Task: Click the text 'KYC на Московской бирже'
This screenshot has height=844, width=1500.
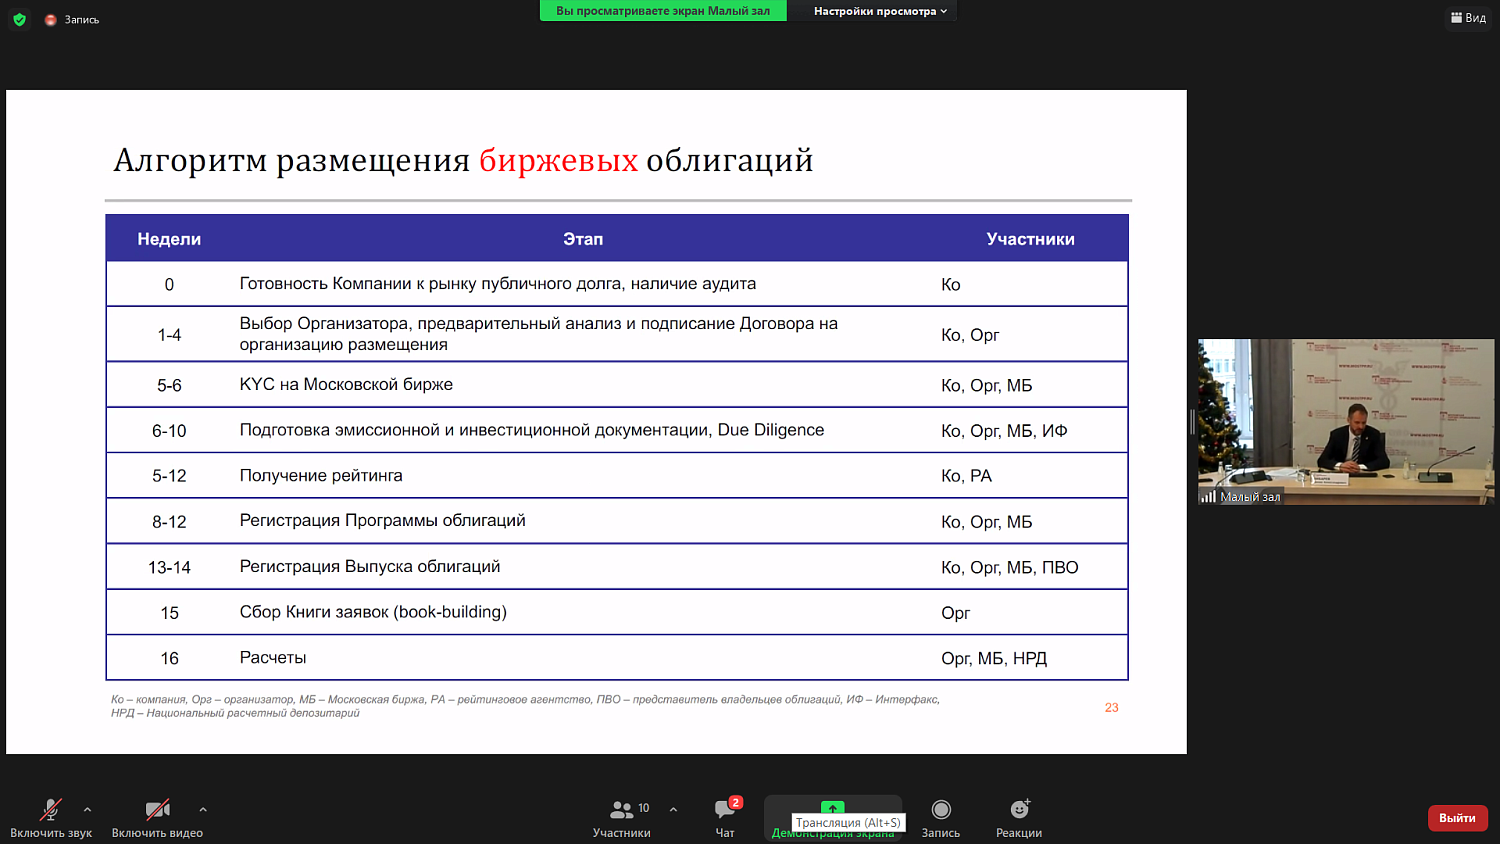Action: pos(346,384)
